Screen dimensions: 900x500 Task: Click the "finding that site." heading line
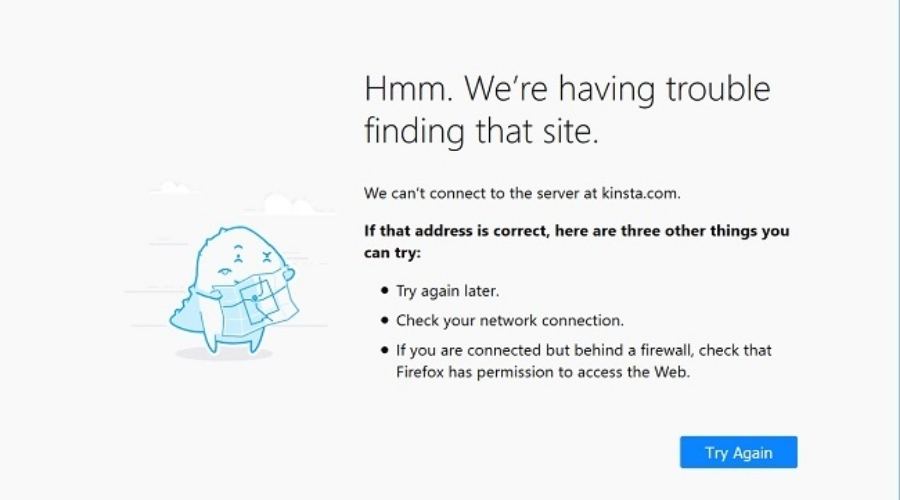(481, 131)
